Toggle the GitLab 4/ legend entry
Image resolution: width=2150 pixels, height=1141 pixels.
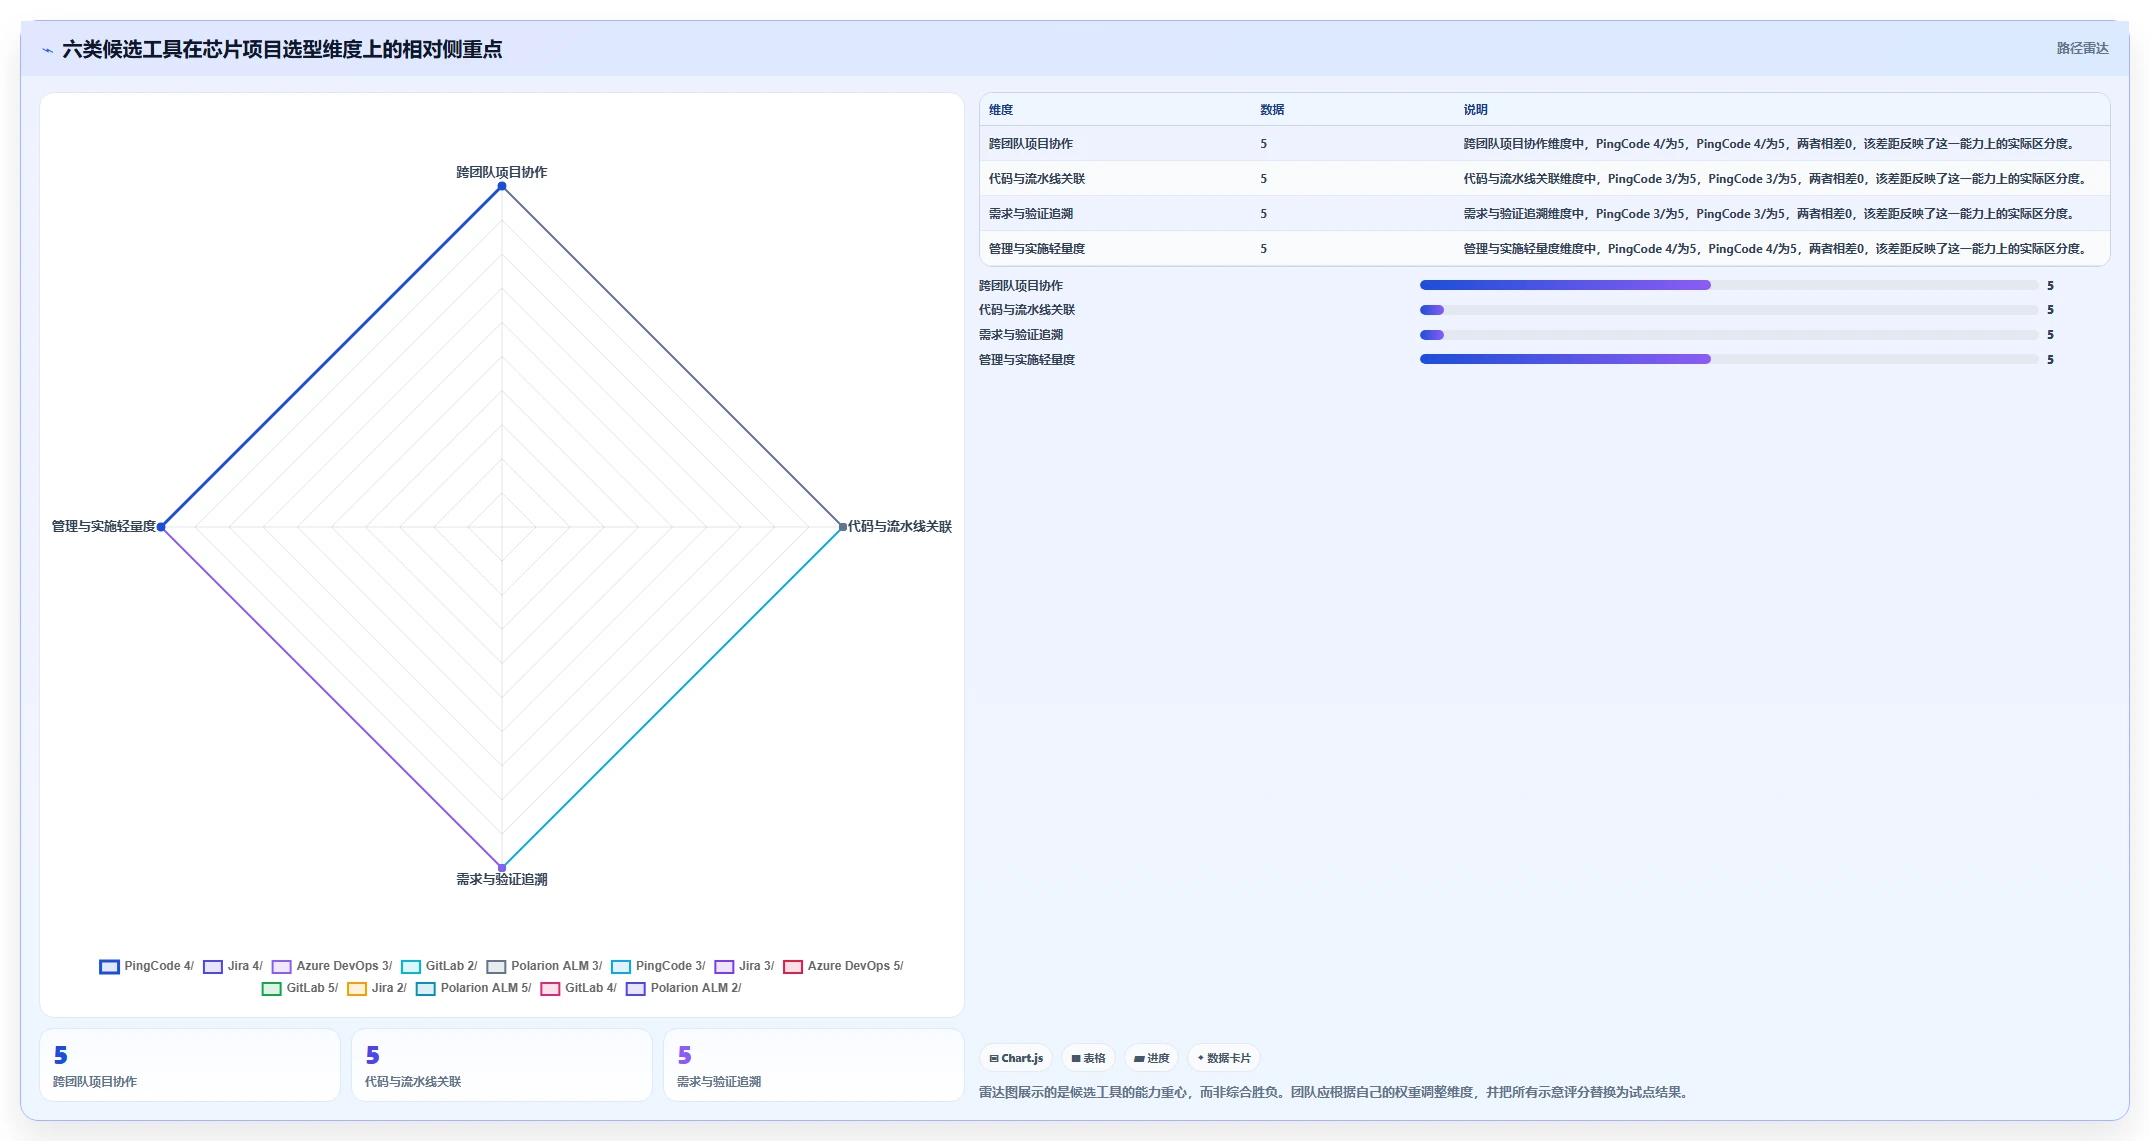point(578,988)
